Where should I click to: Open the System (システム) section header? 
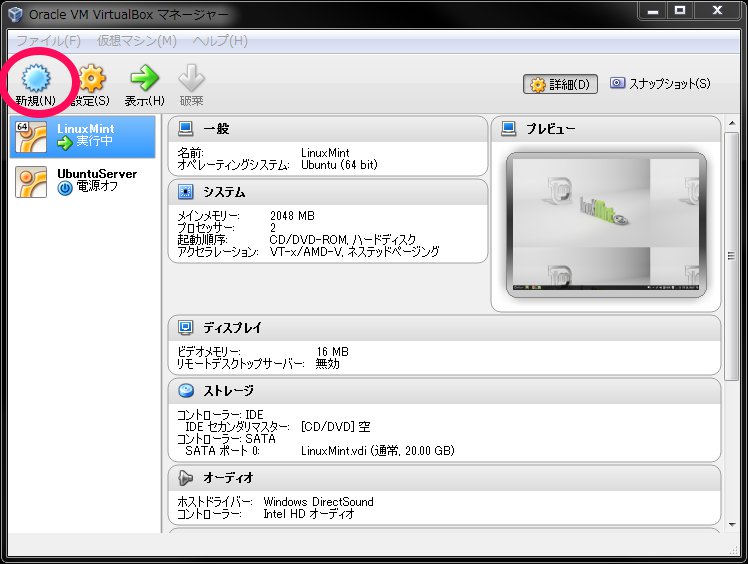[x=328, y=192]
